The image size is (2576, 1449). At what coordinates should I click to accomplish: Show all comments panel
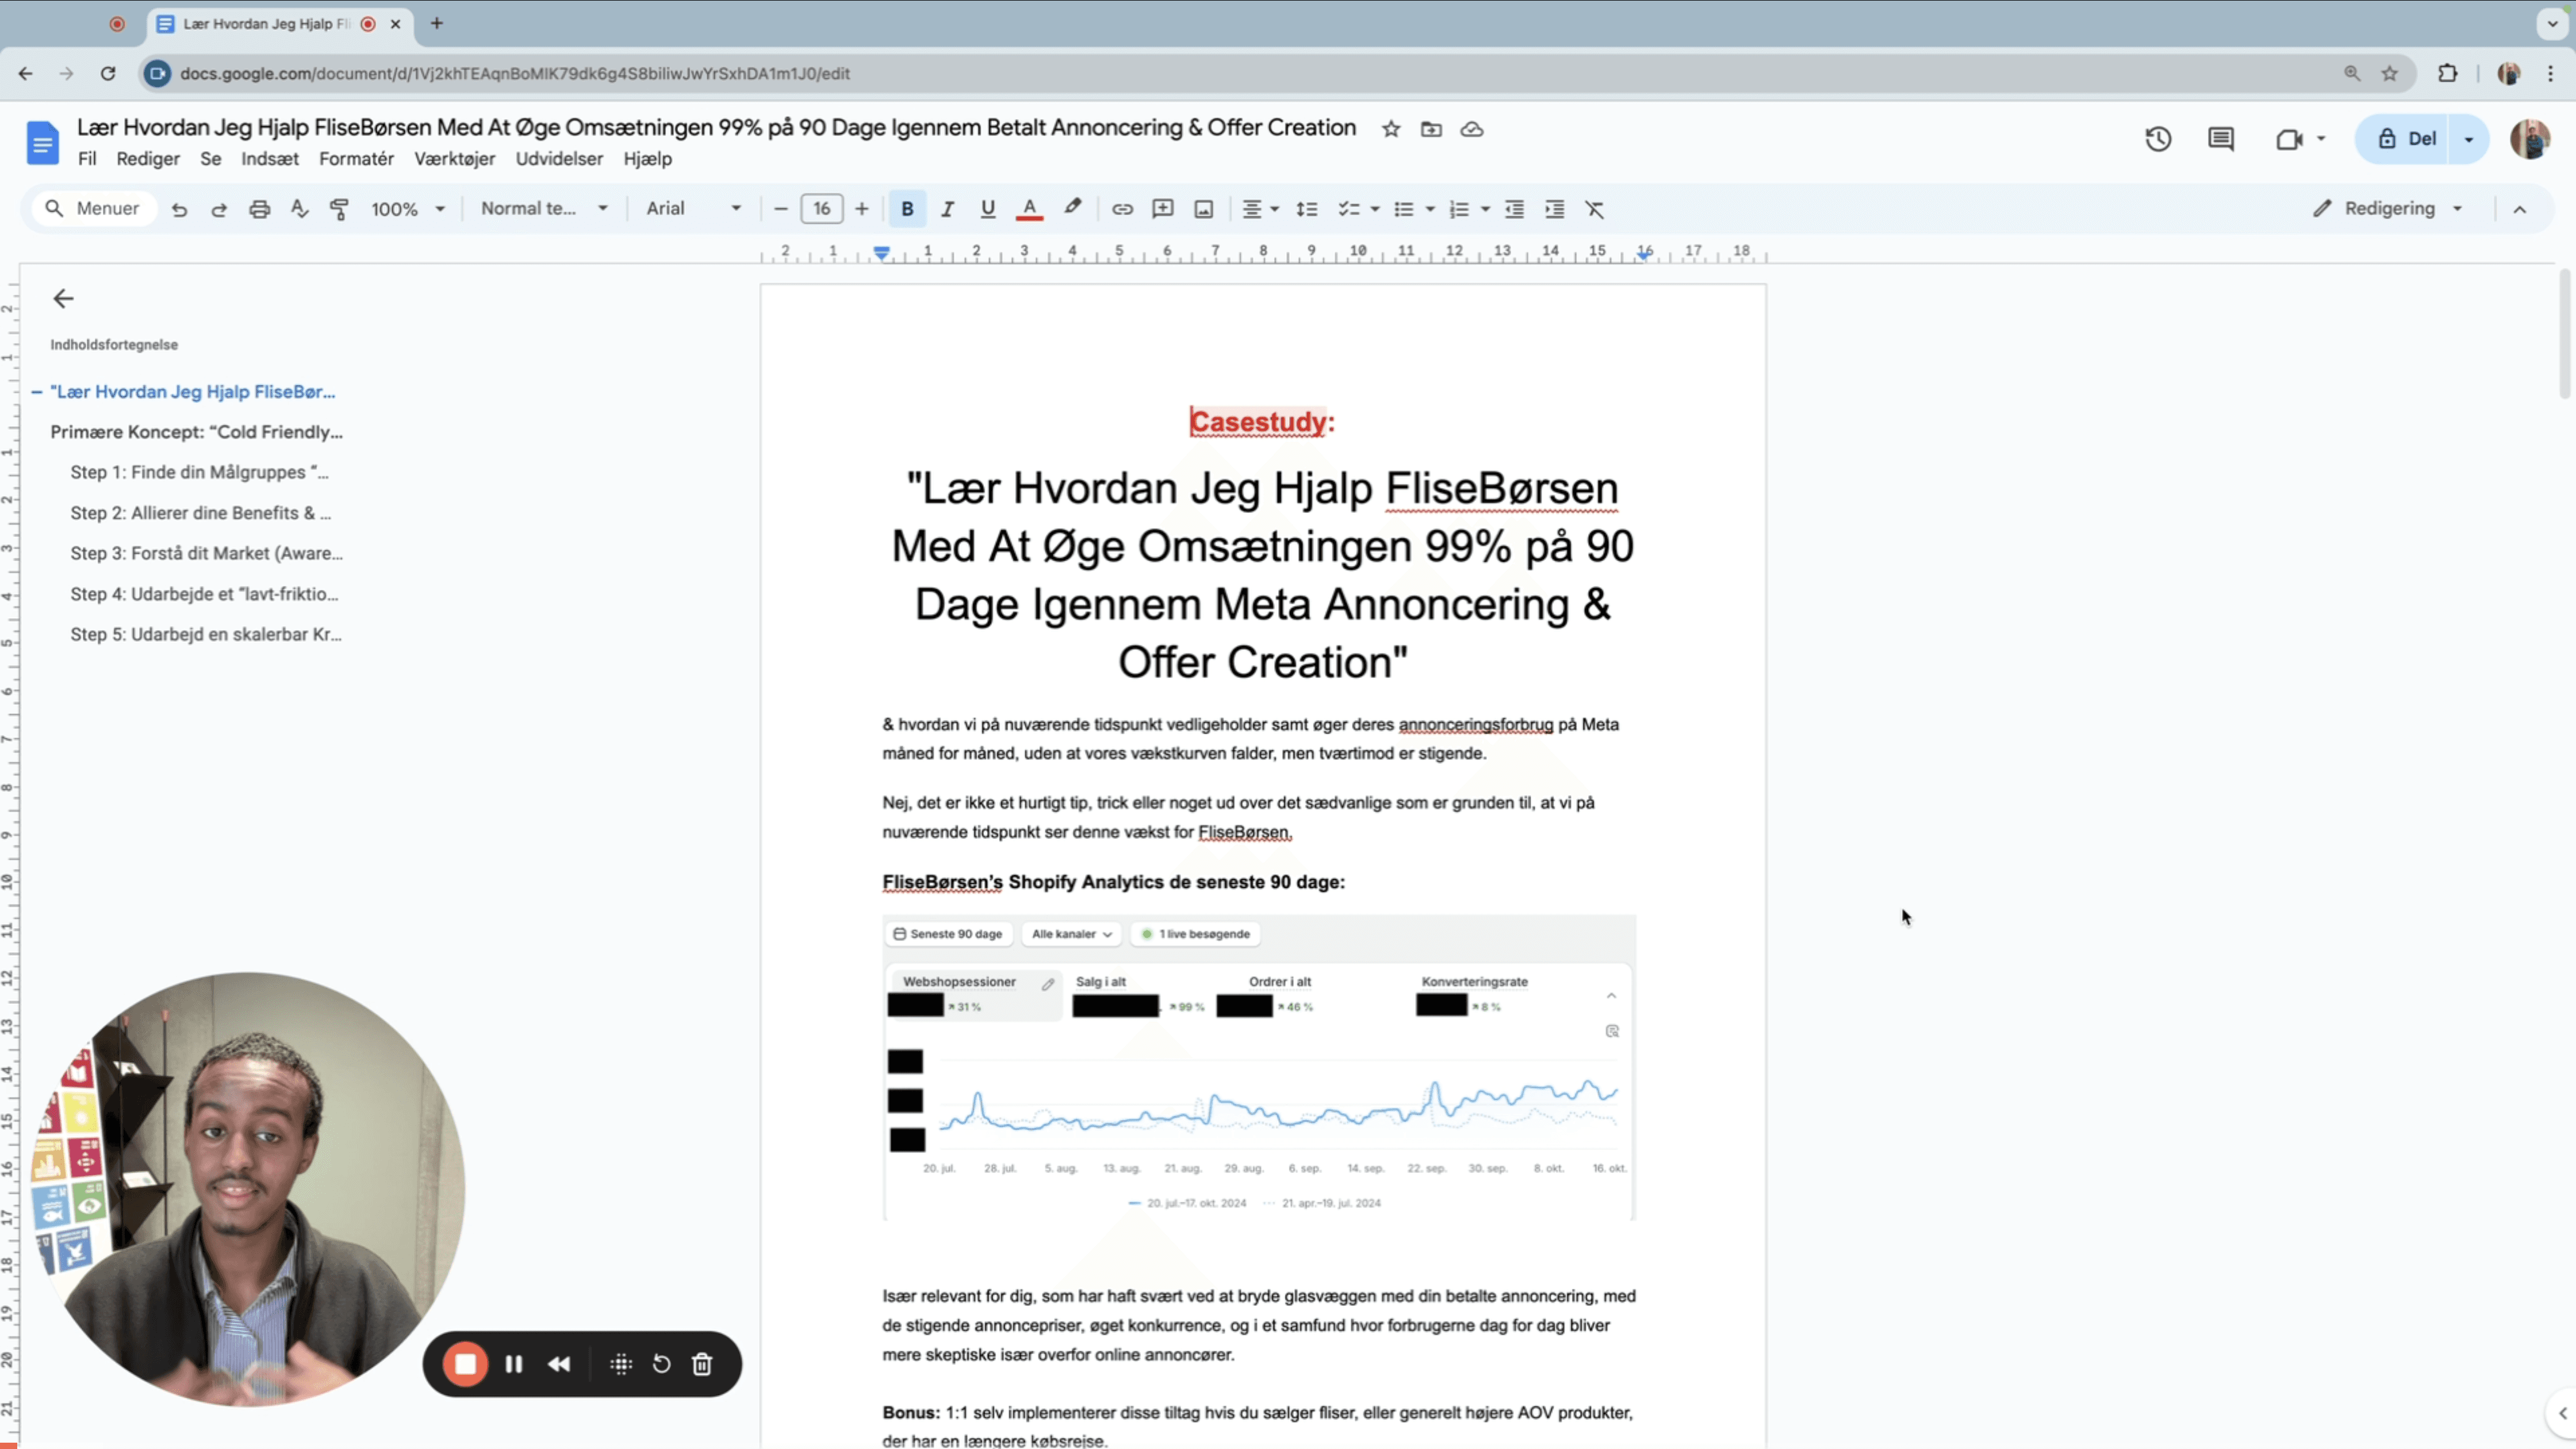(2221, 139)
